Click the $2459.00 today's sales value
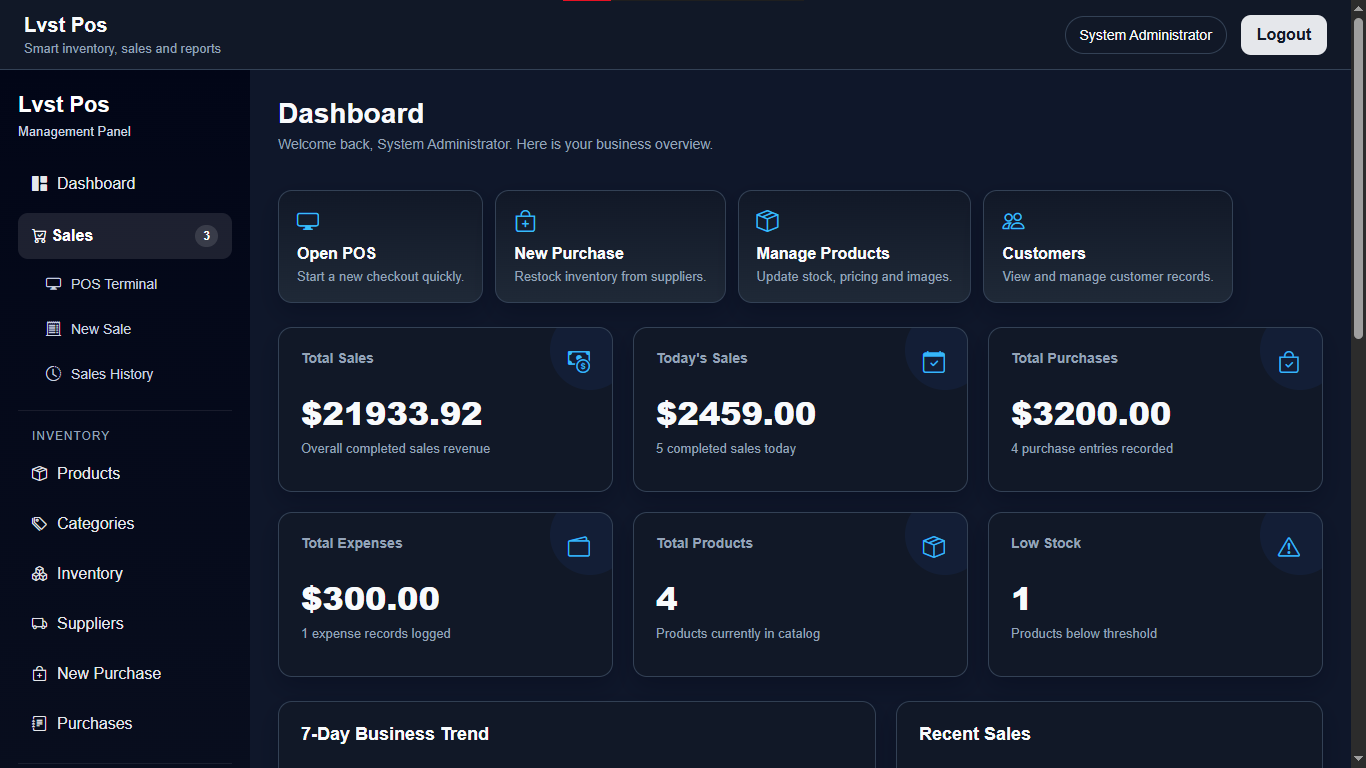1366x768 pixels. [736, 413]
